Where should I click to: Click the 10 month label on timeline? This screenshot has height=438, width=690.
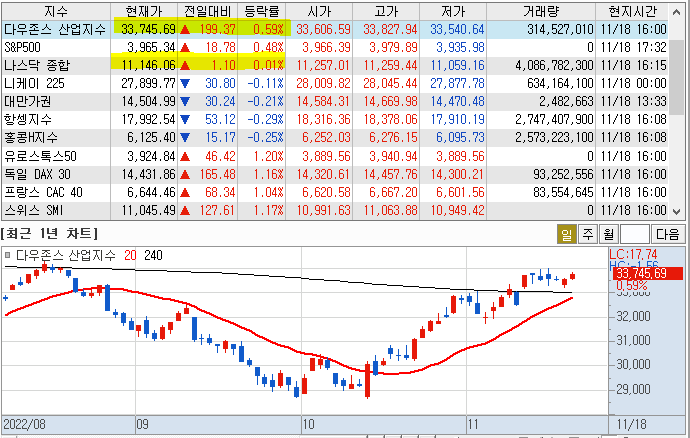308,425
